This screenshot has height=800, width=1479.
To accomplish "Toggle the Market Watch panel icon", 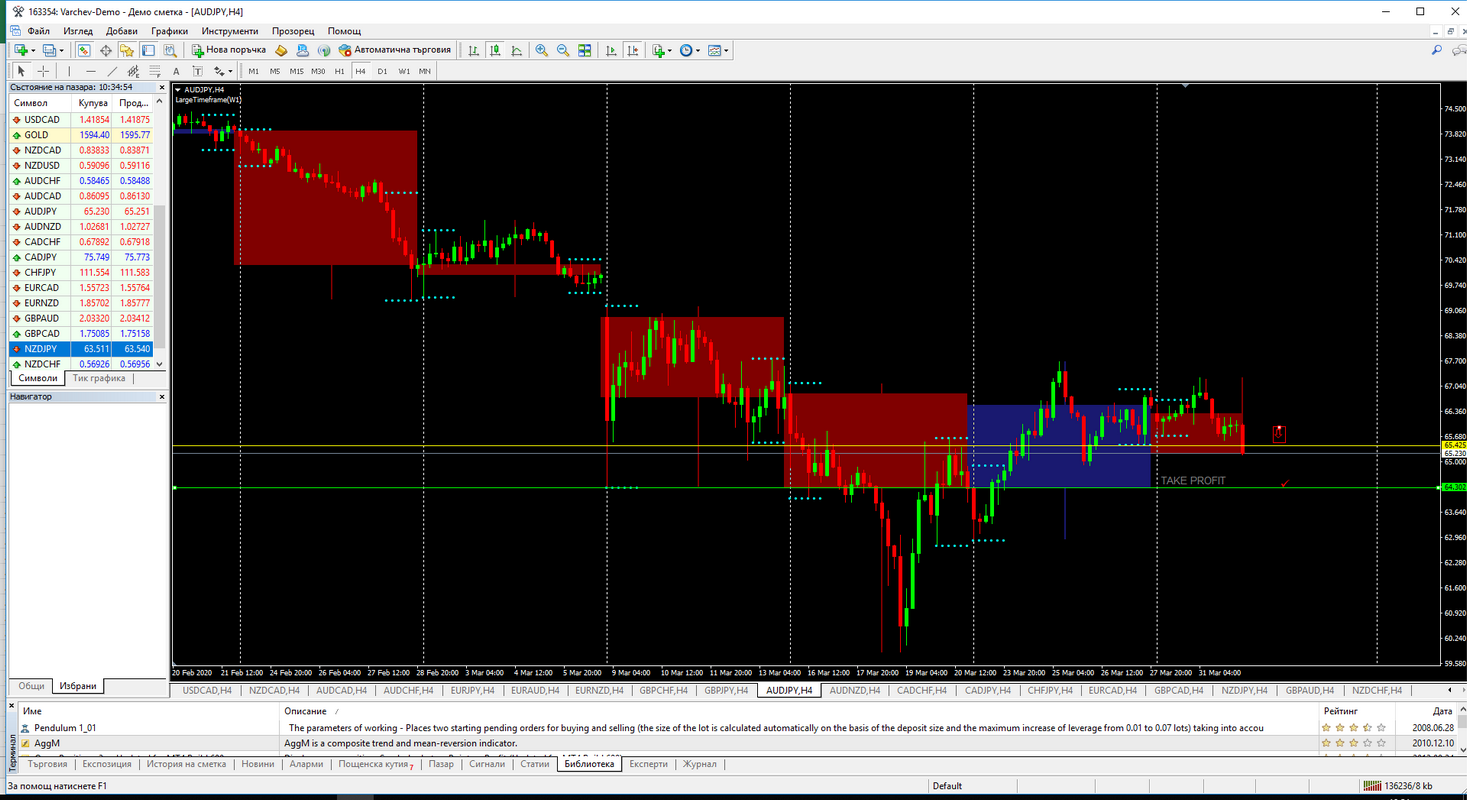I will click(x=84, y=50).
